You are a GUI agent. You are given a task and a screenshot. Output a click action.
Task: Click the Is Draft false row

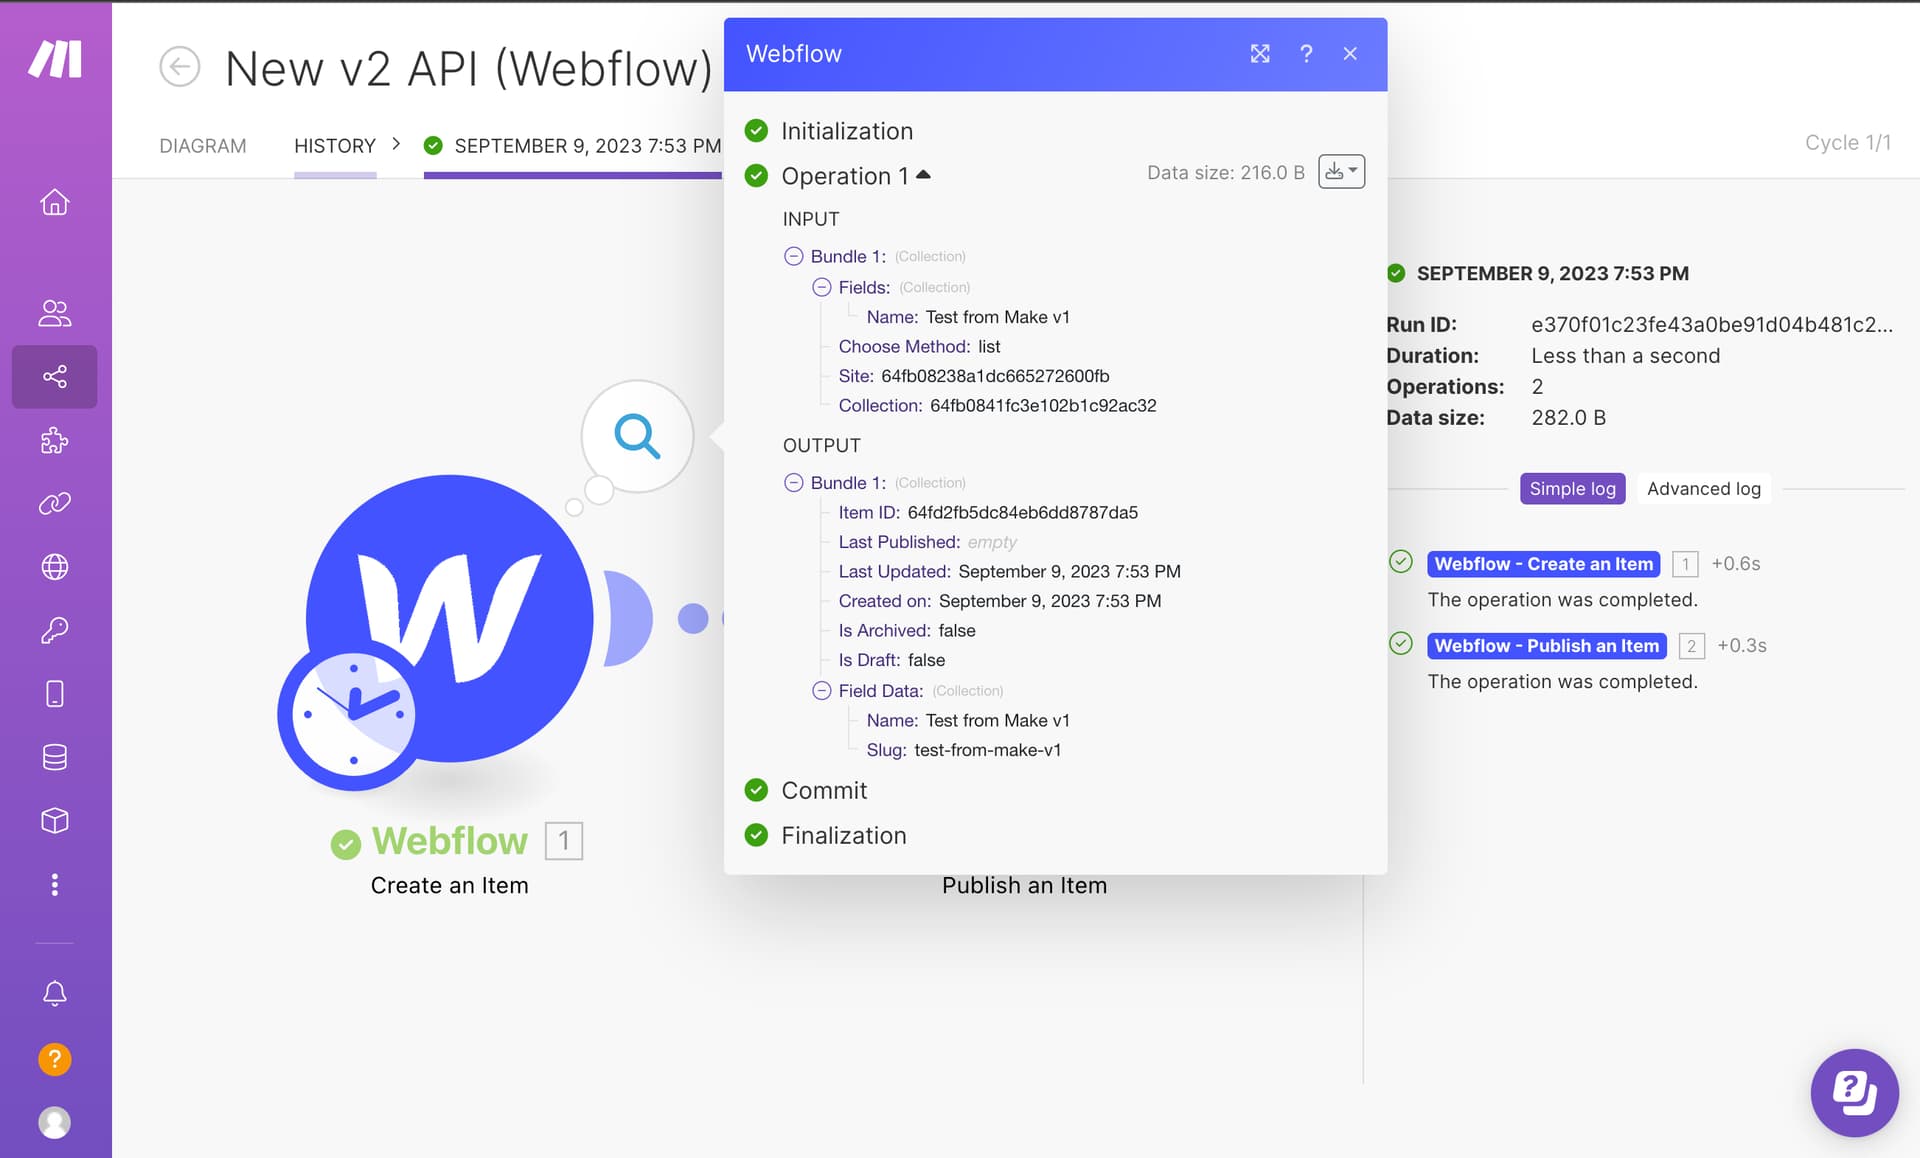click(x=891, y=660)
